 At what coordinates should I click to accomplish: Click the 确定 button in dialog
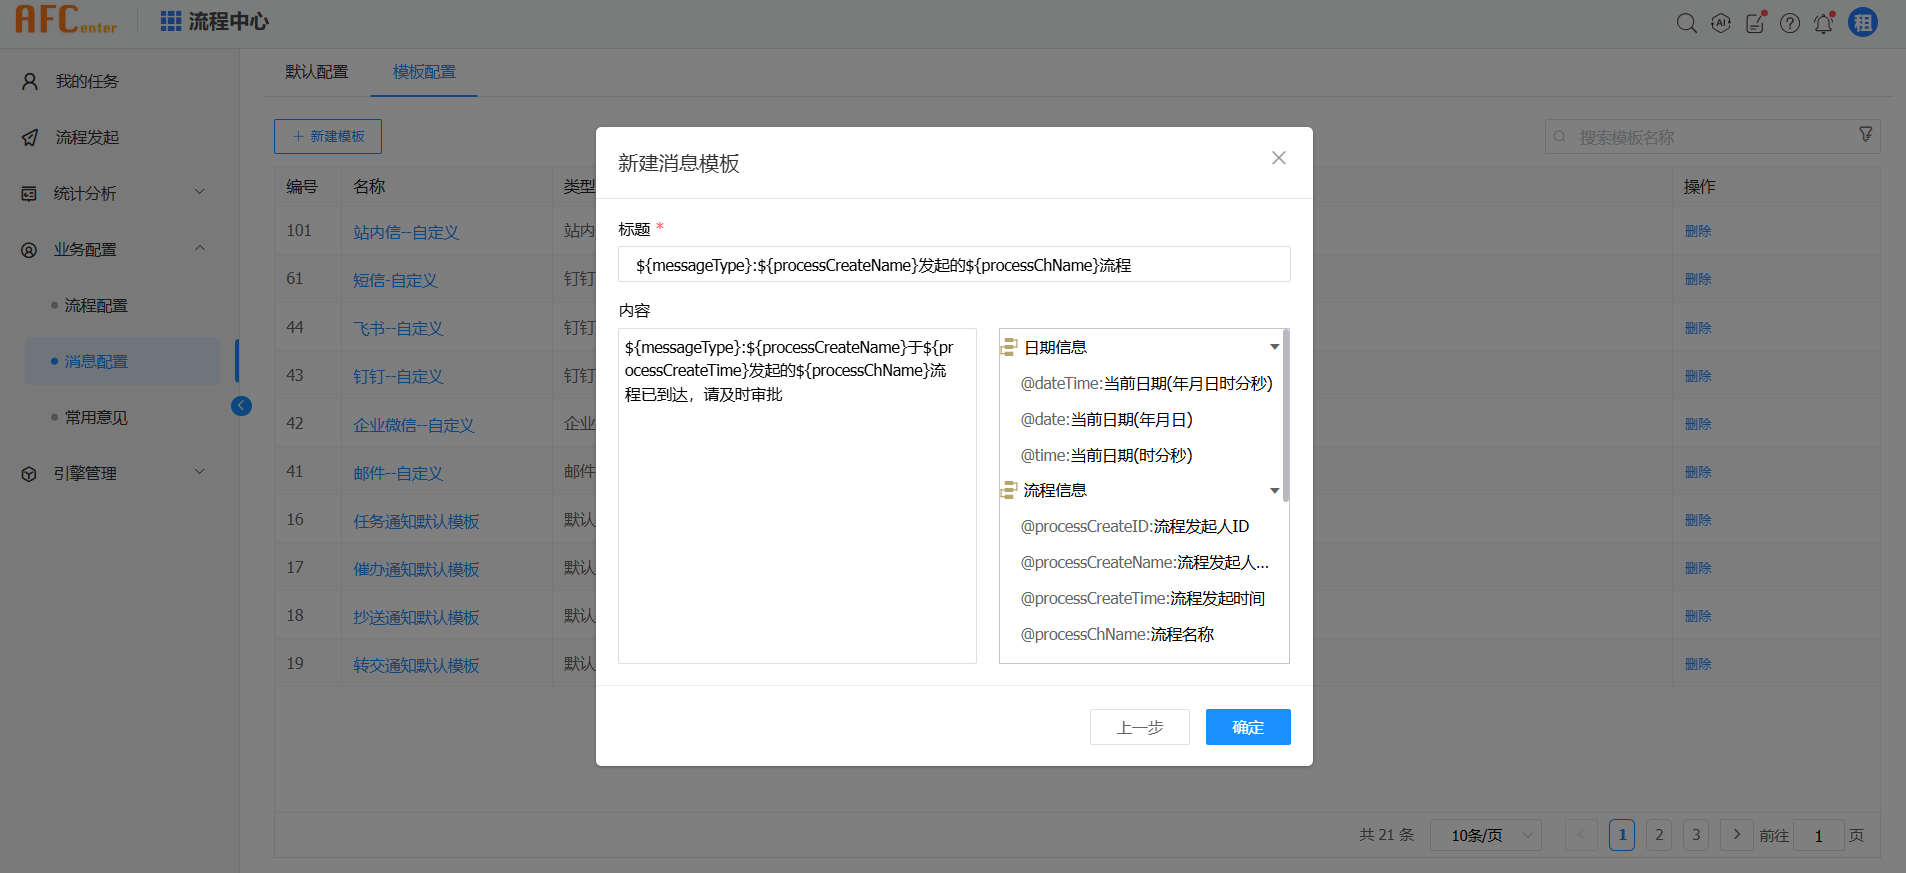click(x=1247, y=727)
